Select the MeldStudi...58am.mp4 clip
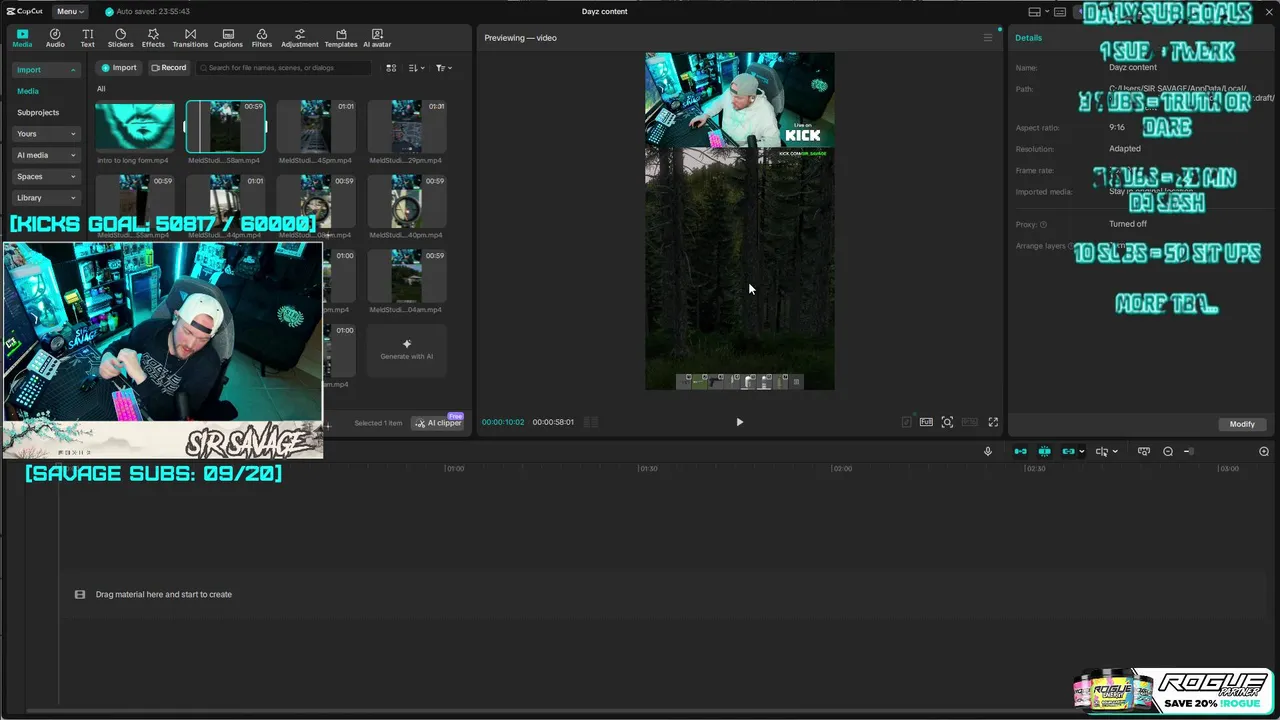 click(x=226, y=126)
